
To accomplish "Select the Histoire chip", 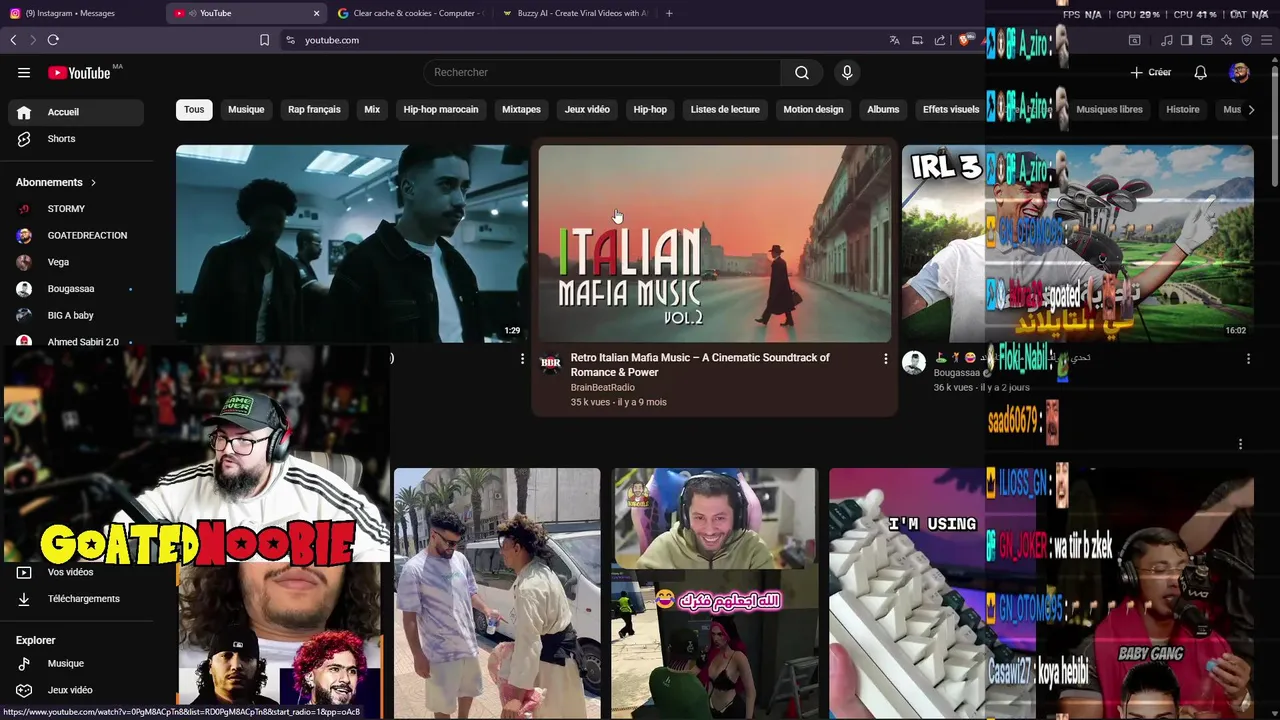I will [x=1182, y=109].
